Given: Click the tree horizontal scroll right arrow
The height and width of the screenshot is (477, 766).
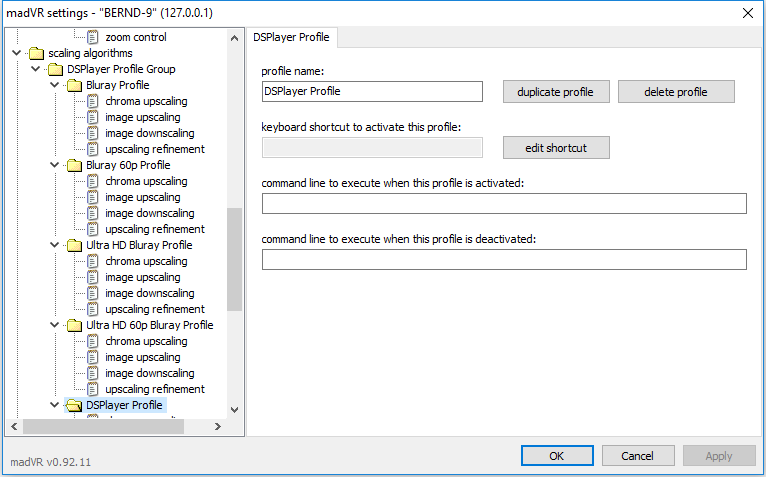Looking at the screenshot, I should [218, 427].
